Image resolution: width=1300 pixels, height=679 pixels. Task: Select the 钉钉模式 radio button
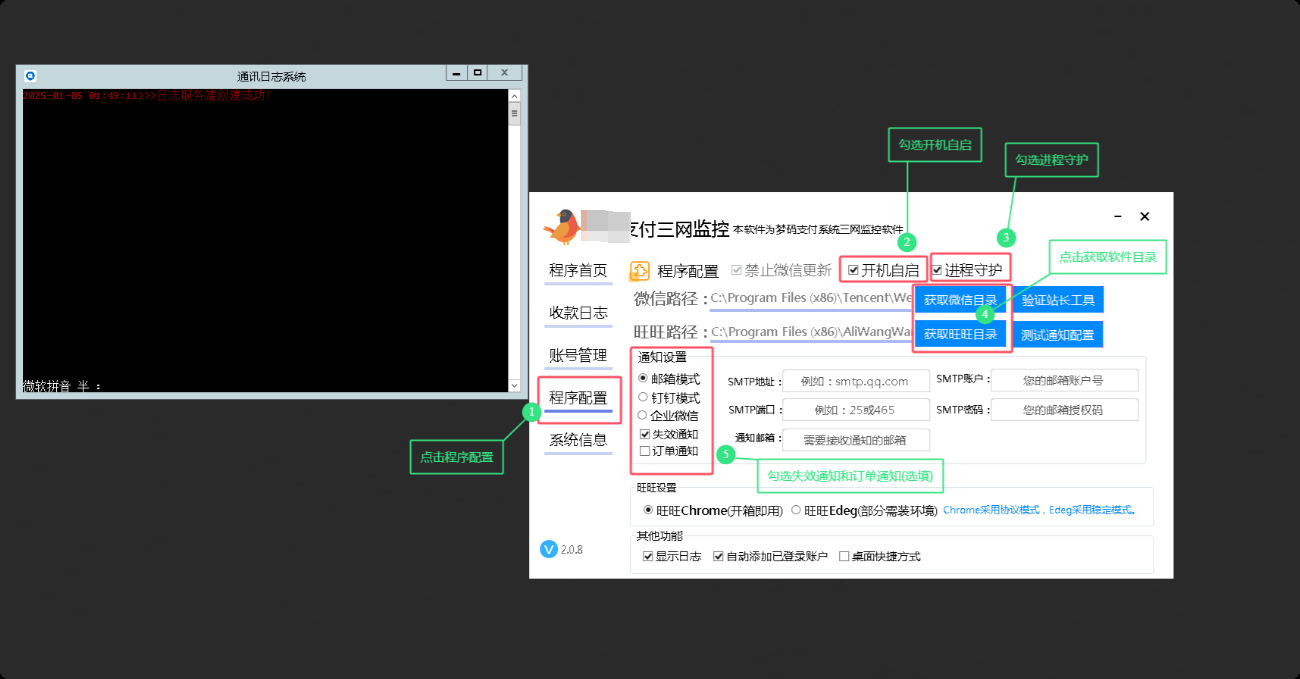coord(643,397)
